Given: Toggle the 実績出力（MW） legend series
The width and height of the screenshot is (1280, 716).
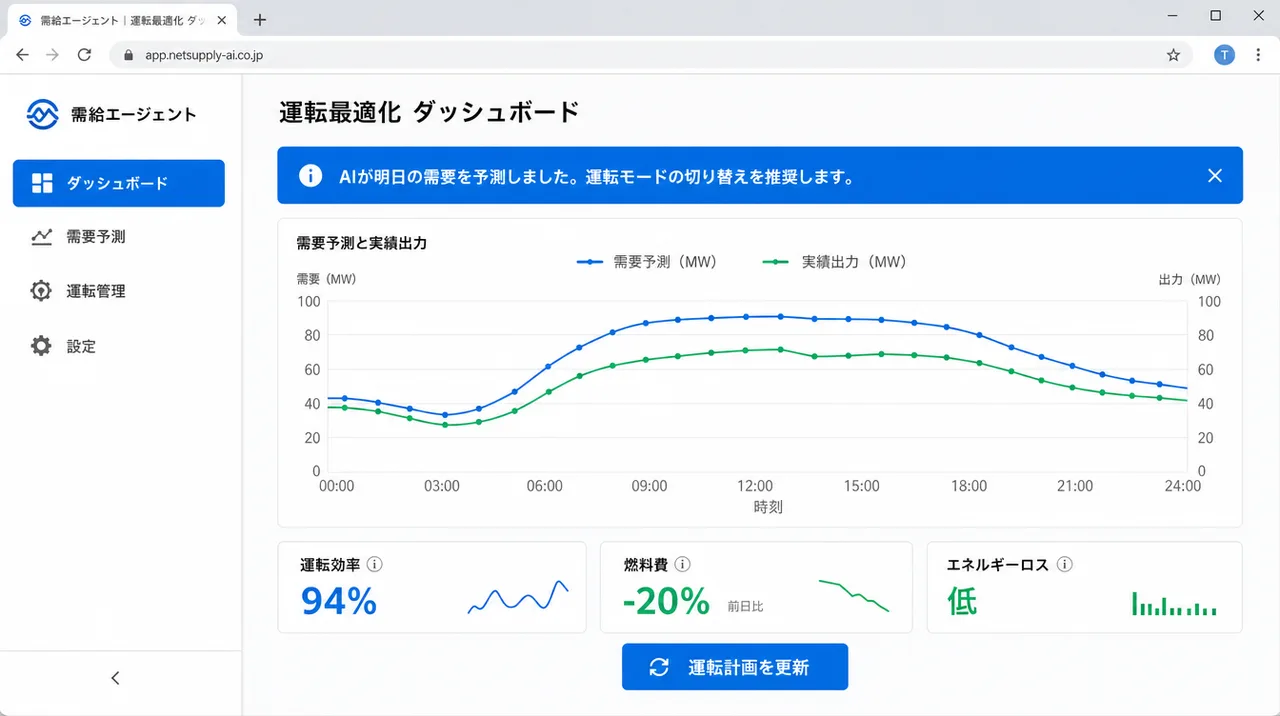Looking at the screenshot, I should (x=834, y=262).
